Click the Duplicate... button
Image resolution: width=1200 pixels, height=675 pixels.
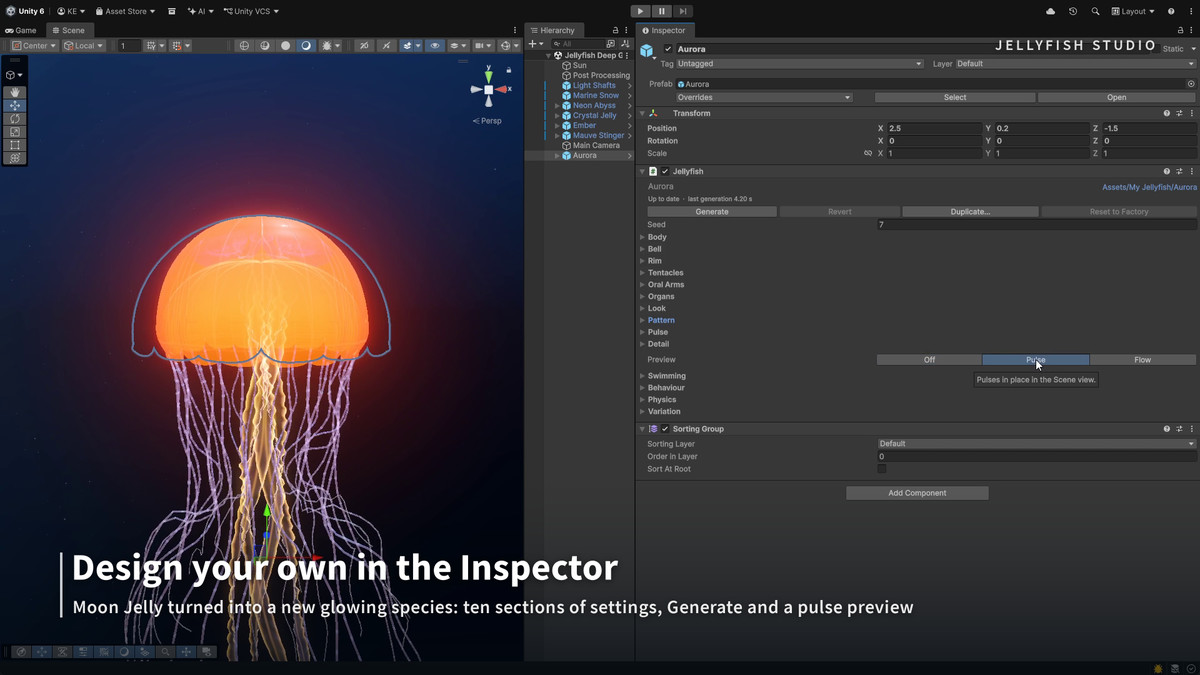970,212
